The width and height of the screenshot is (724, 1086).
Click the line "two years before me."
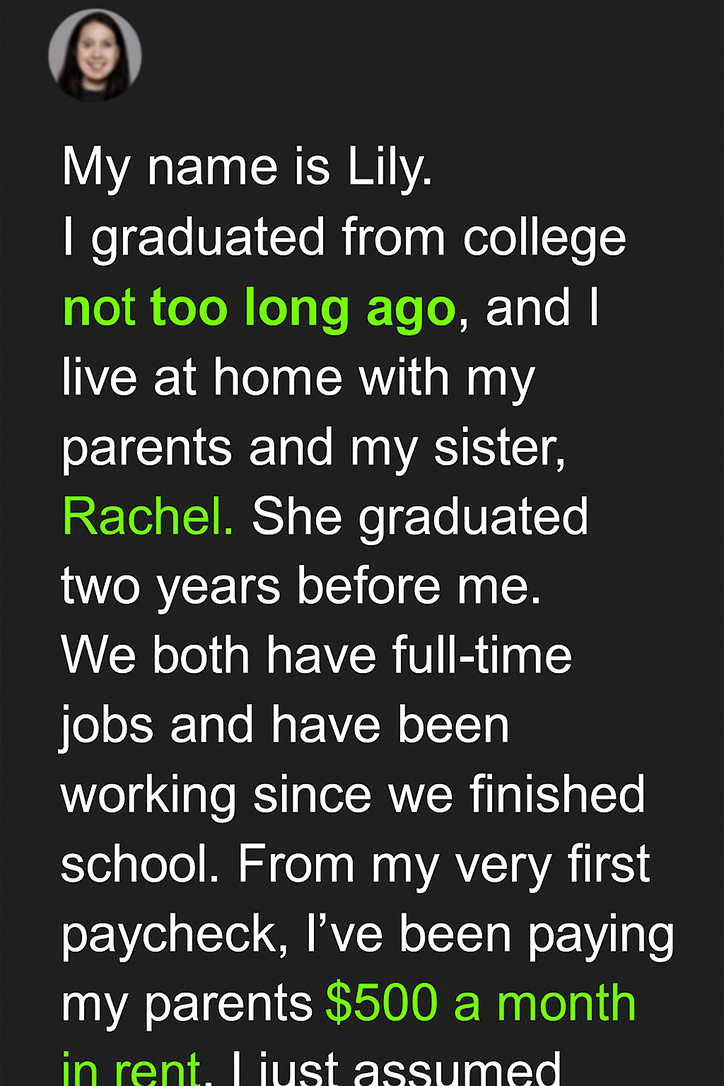point(301,587)
